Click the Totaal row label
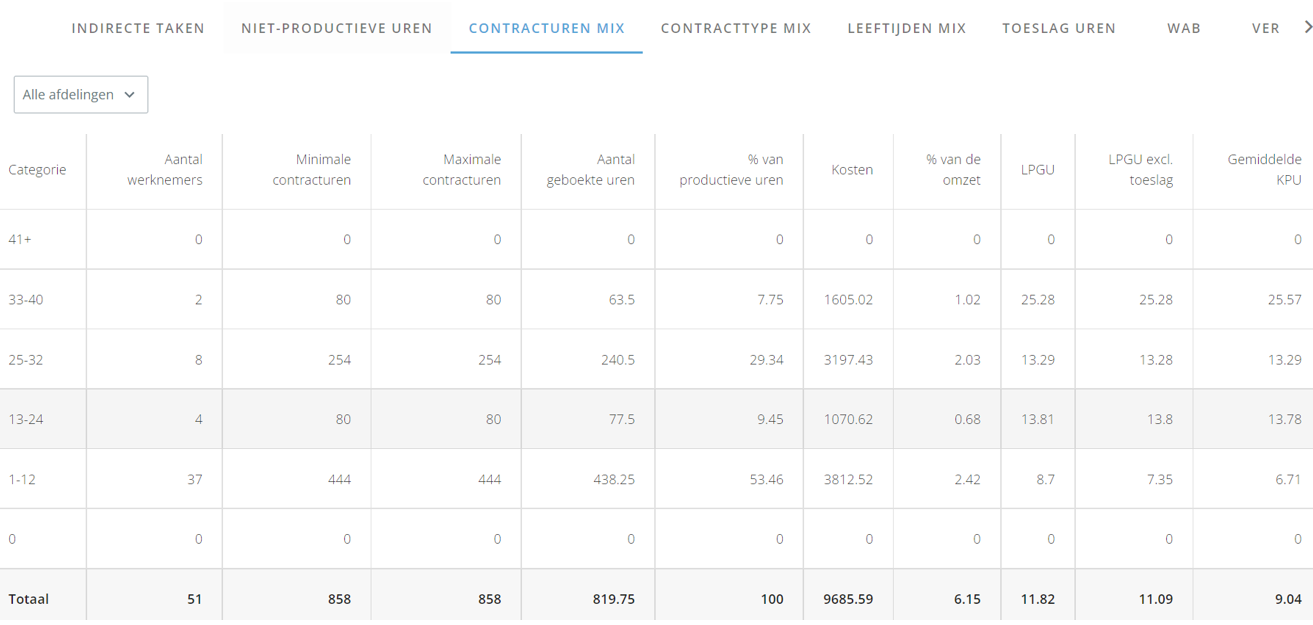 (x=29, y=599)
